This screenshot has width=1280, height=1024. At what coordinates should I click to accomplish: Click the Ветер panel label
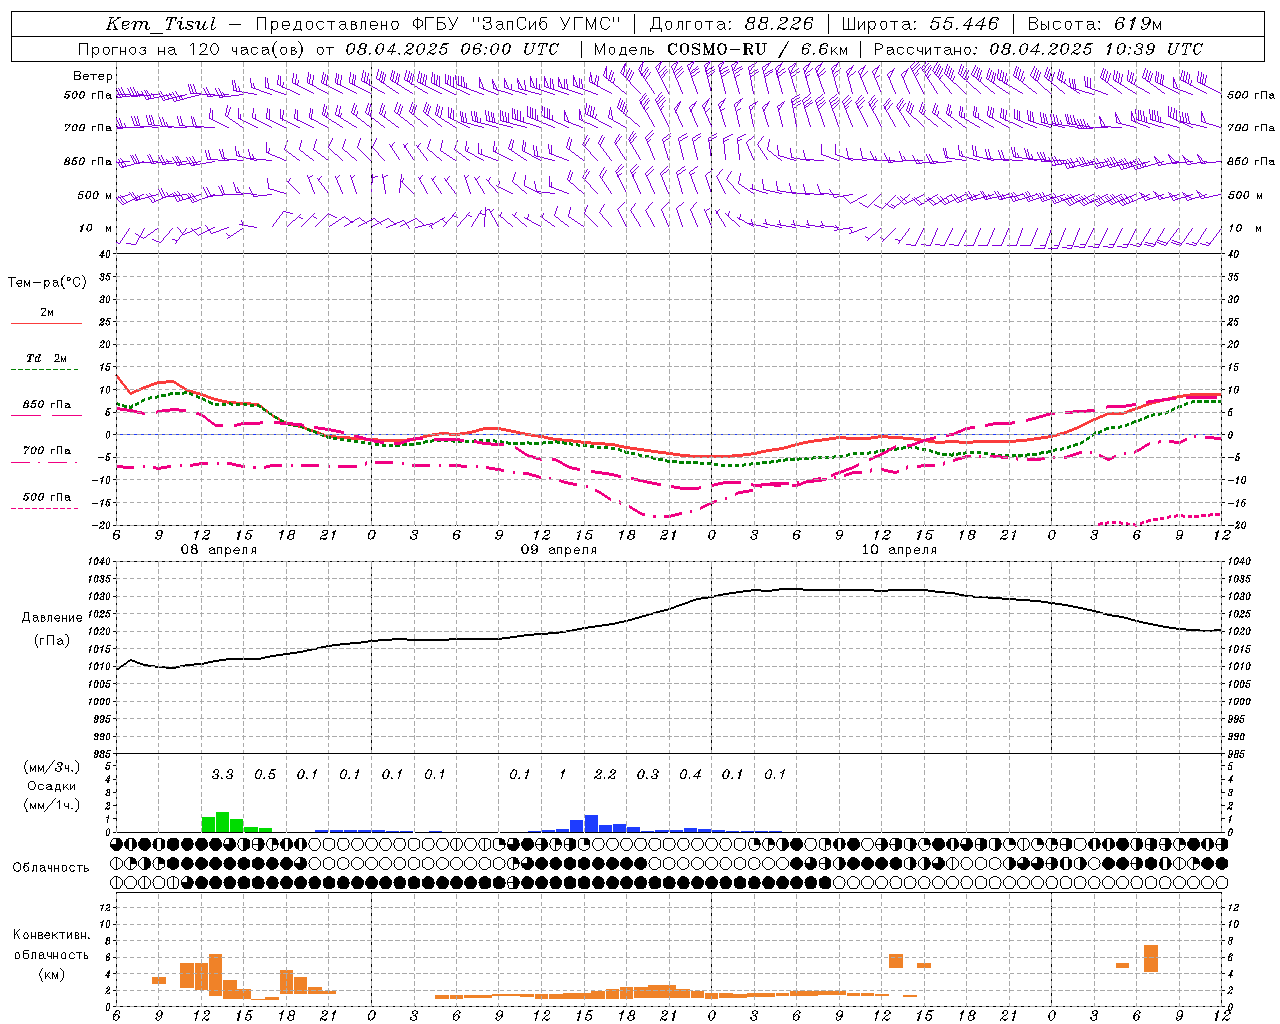click(93, 76)
